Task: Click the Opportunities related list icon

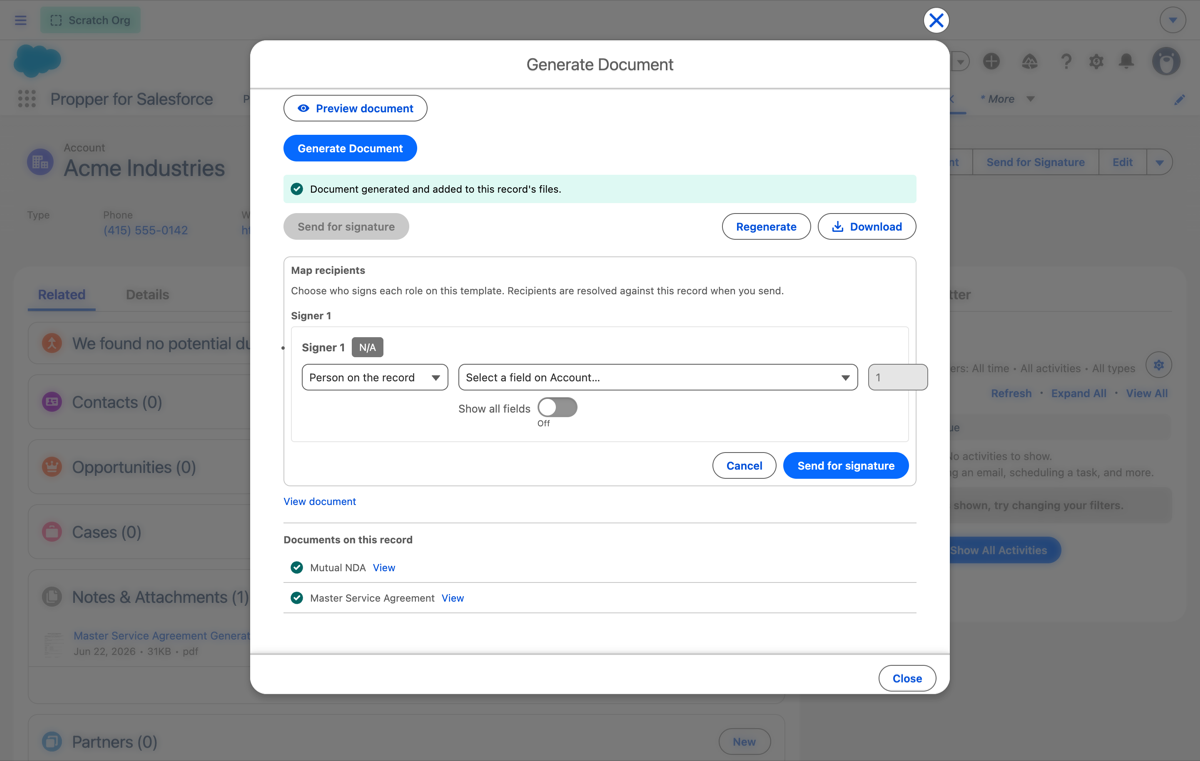Action: tap(52, 467)
